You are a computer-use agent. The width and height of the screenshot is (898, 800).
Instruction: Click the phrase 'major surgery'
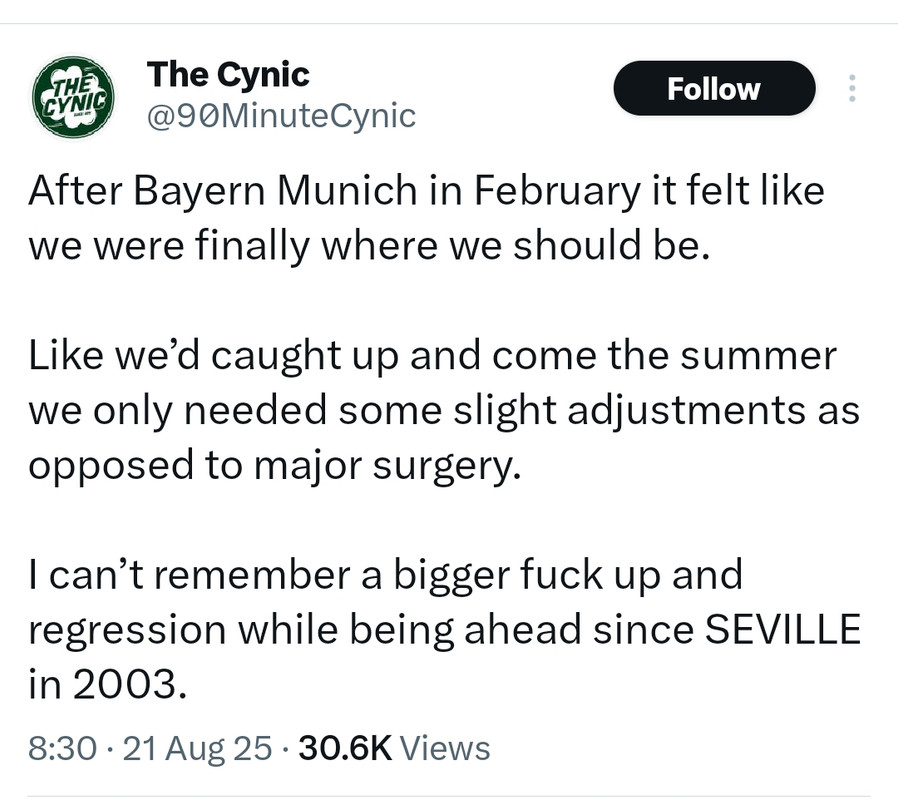[388, 465]
